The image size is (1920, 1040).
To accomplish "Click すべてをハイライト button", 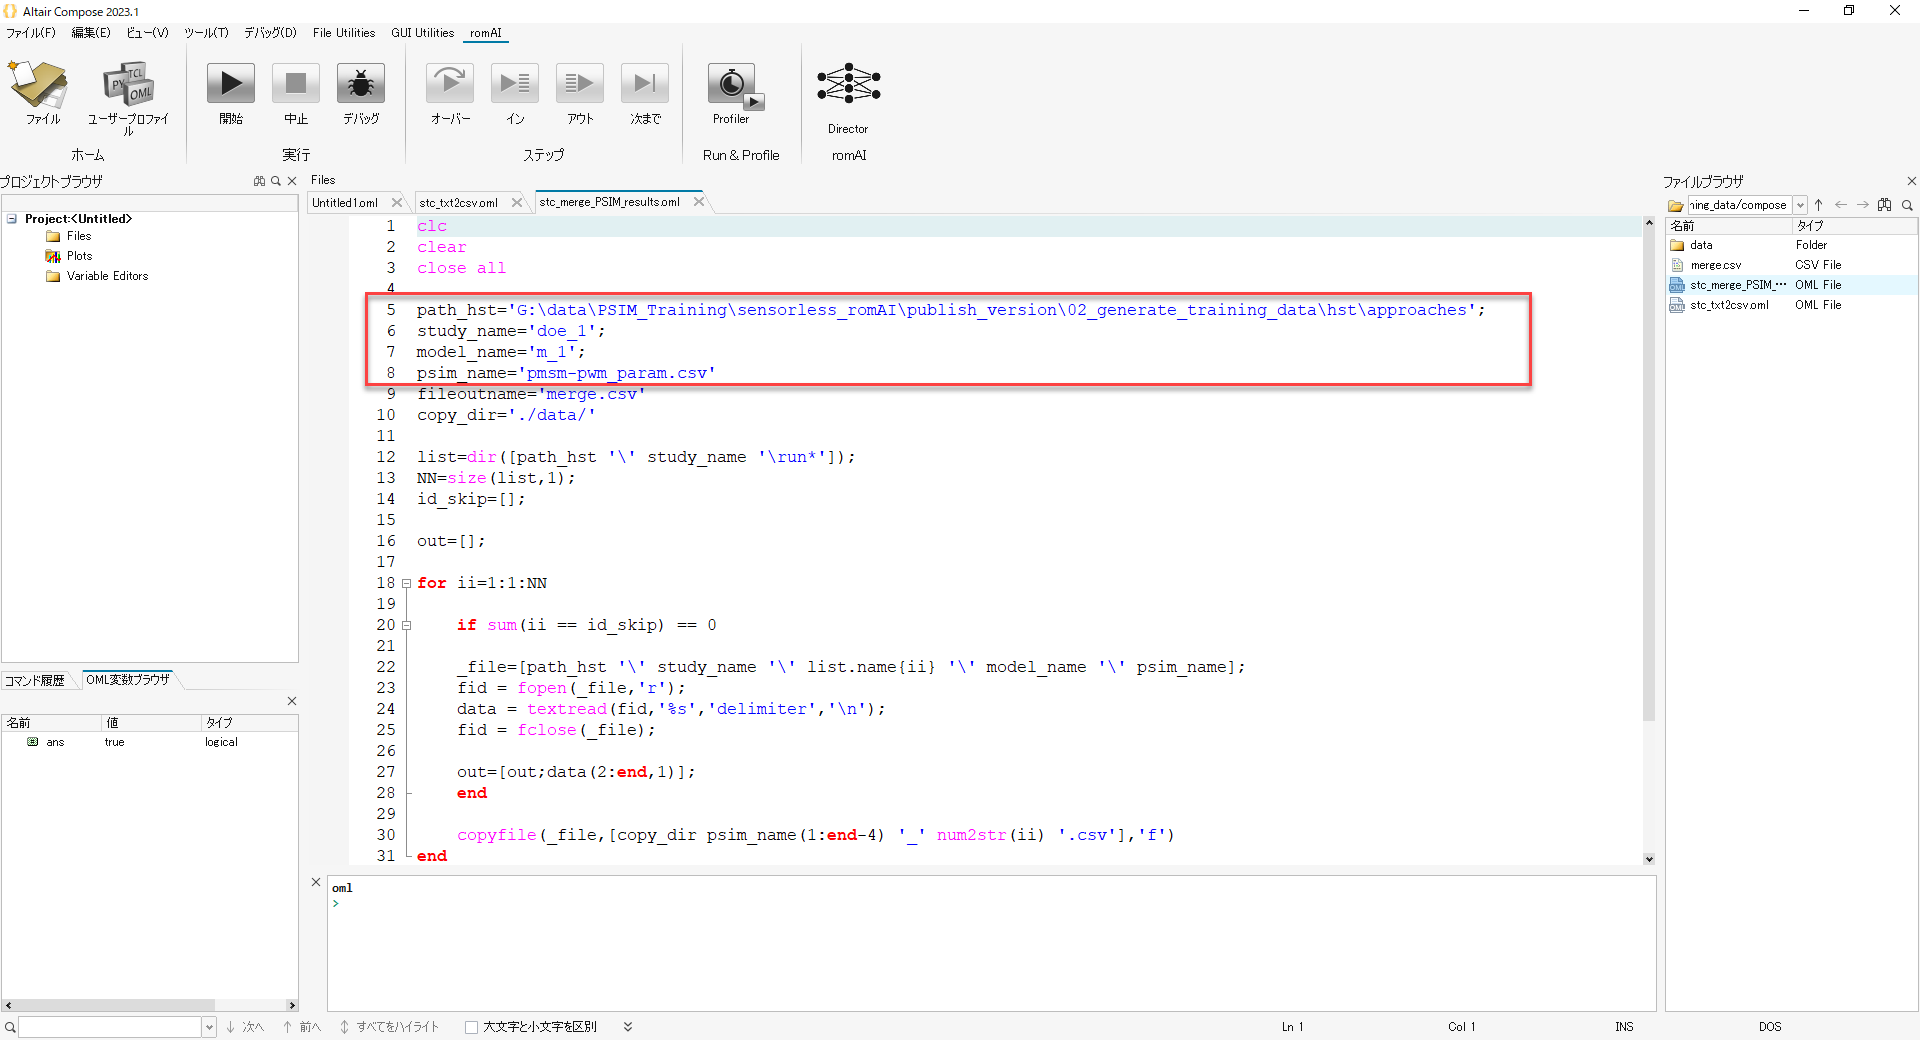I will [390, 1027].
